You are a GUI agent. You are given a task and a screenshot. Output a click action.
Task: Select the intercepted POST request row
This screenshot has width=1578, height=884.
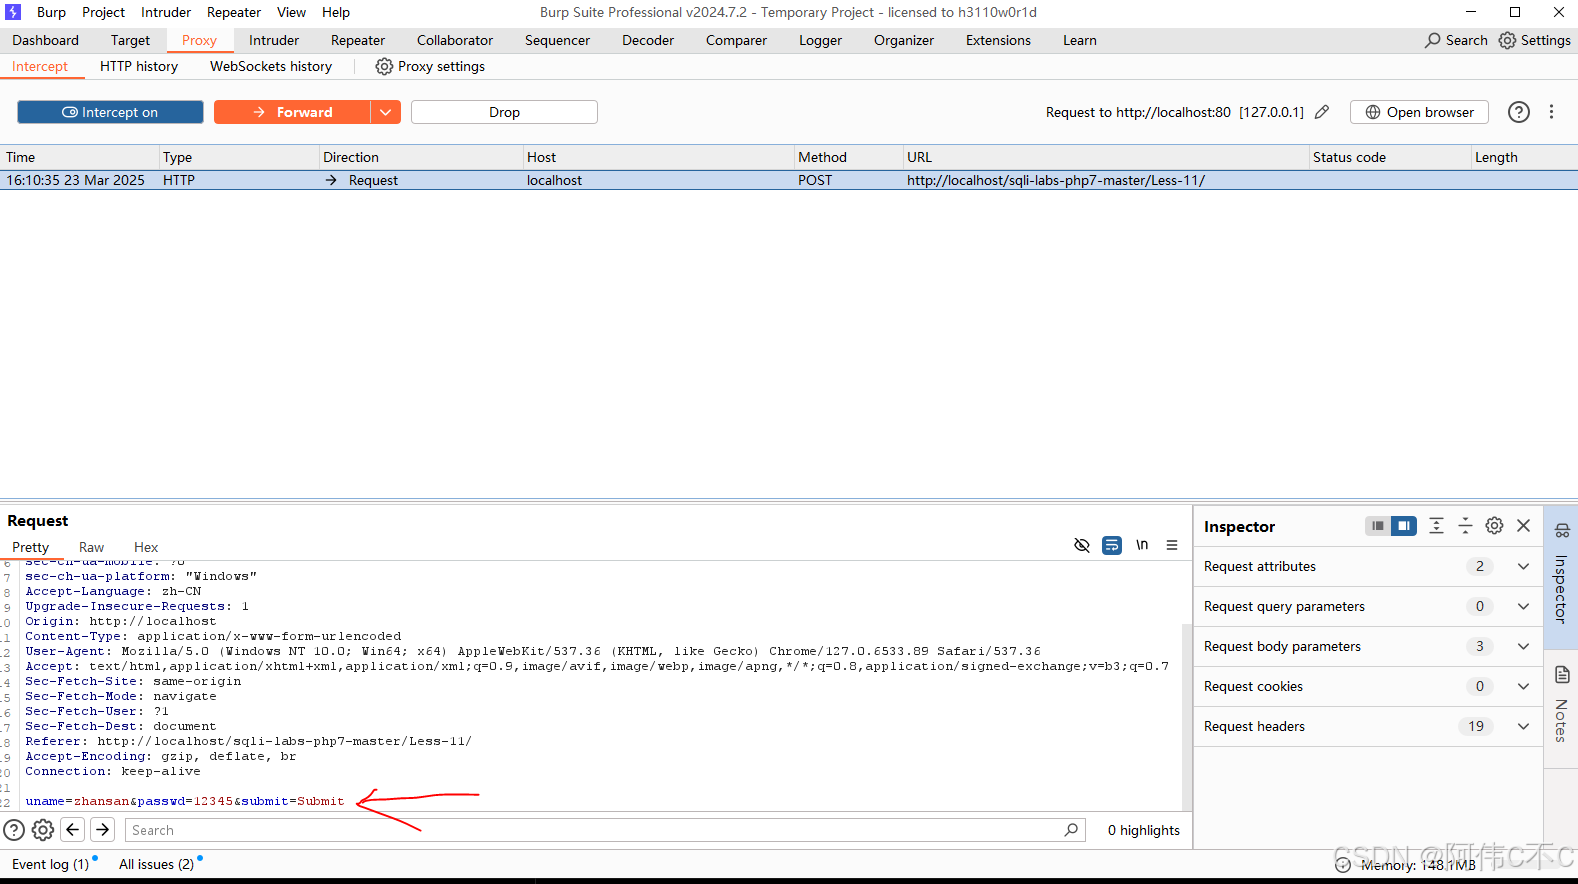click(x=789, y=180)
